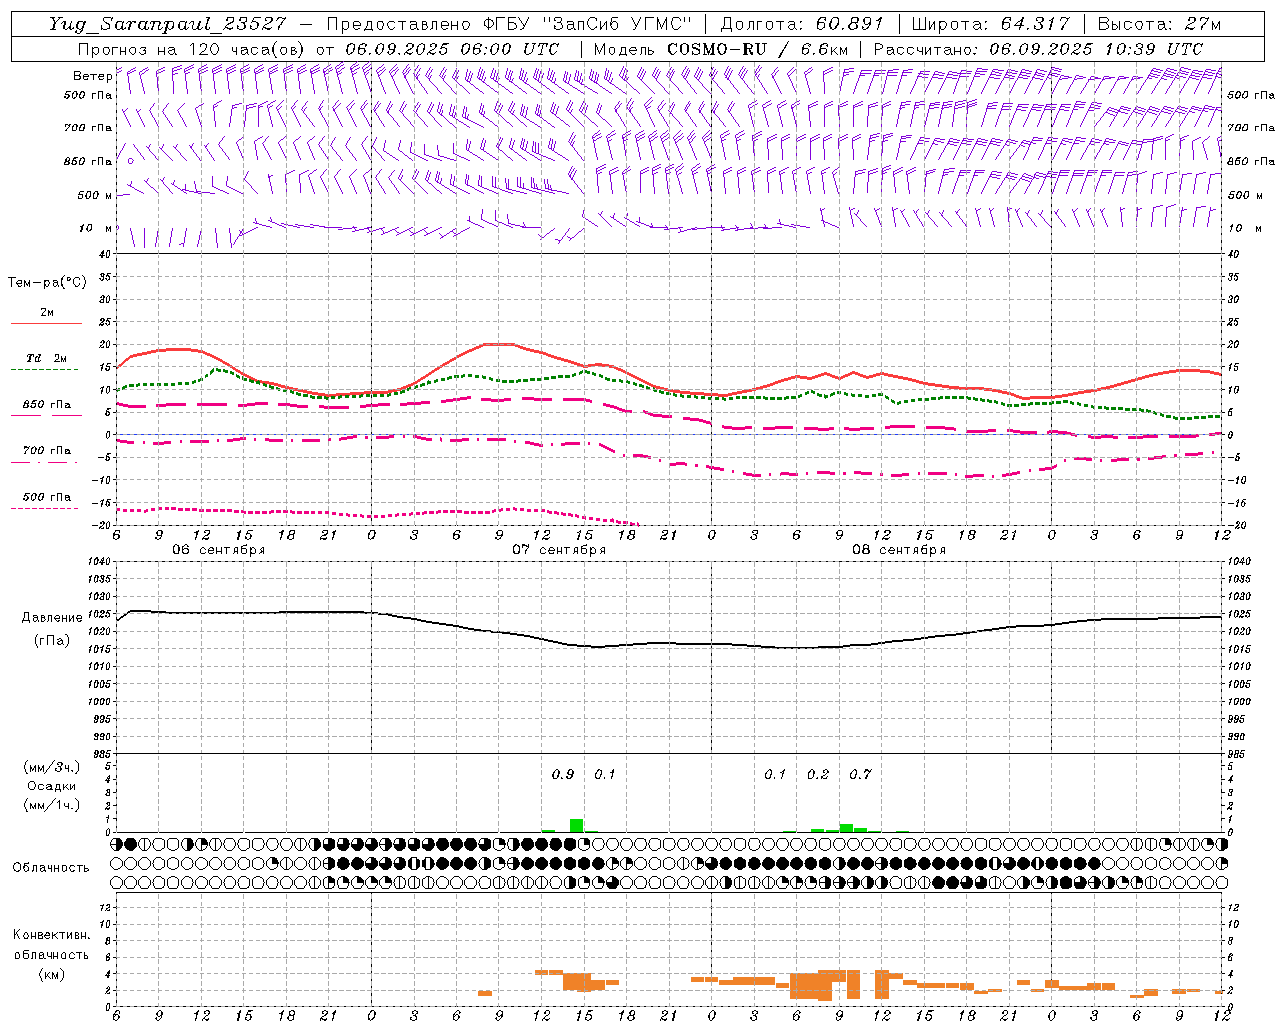The height and width of the screenshot is (1024, 1280).
Task: Click the dotted pink line sample under 500 гПа legend
Action: [45, 508]
